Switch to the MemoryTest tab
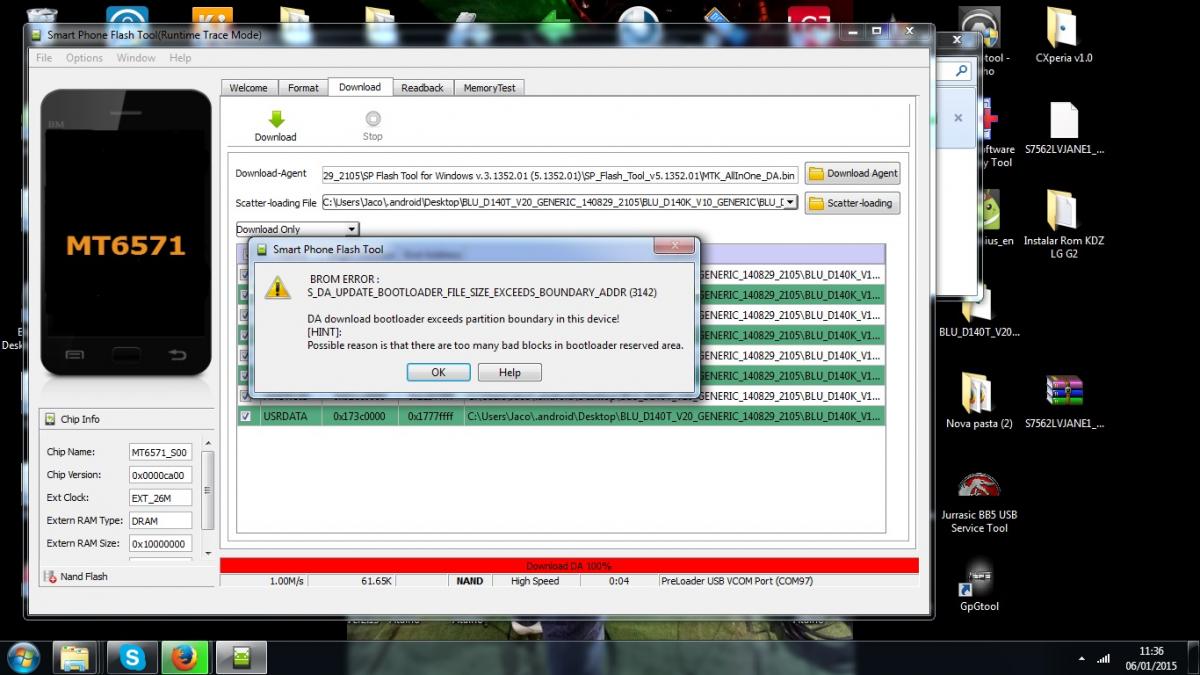The image size is (1200, 675). pos(489,88)
